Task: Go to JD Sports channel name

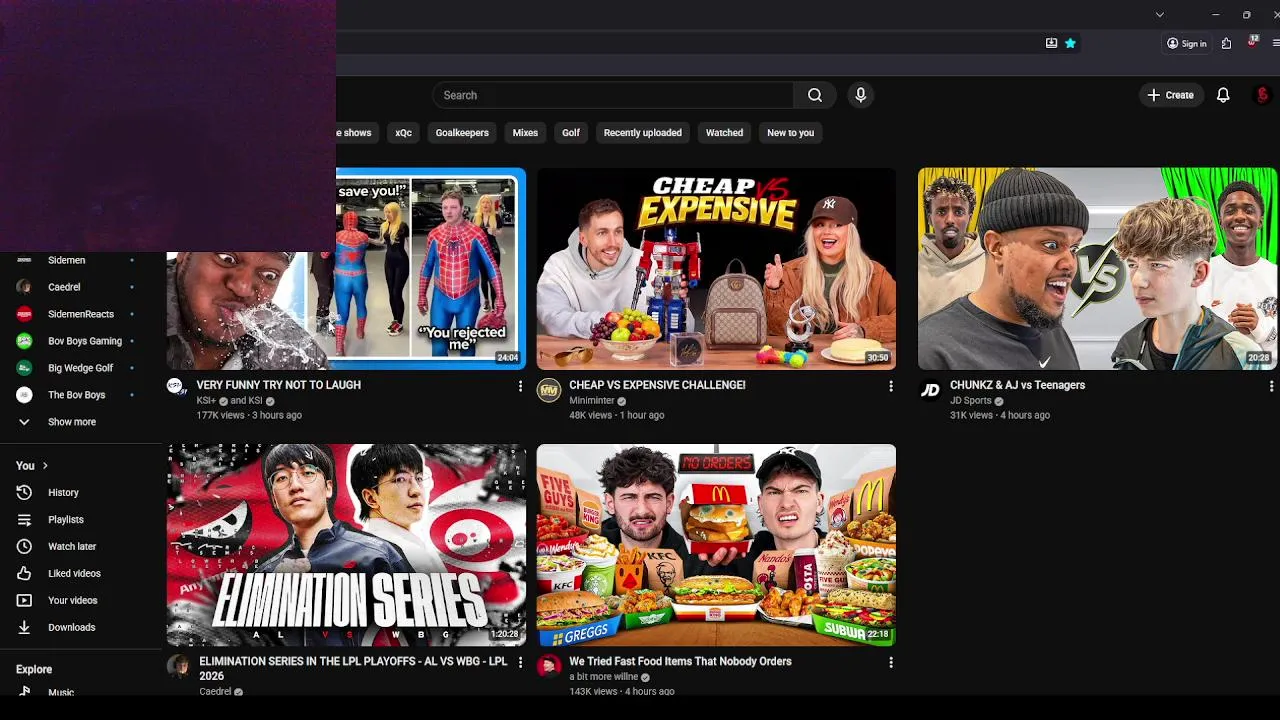Action: (x=971, y=401)
